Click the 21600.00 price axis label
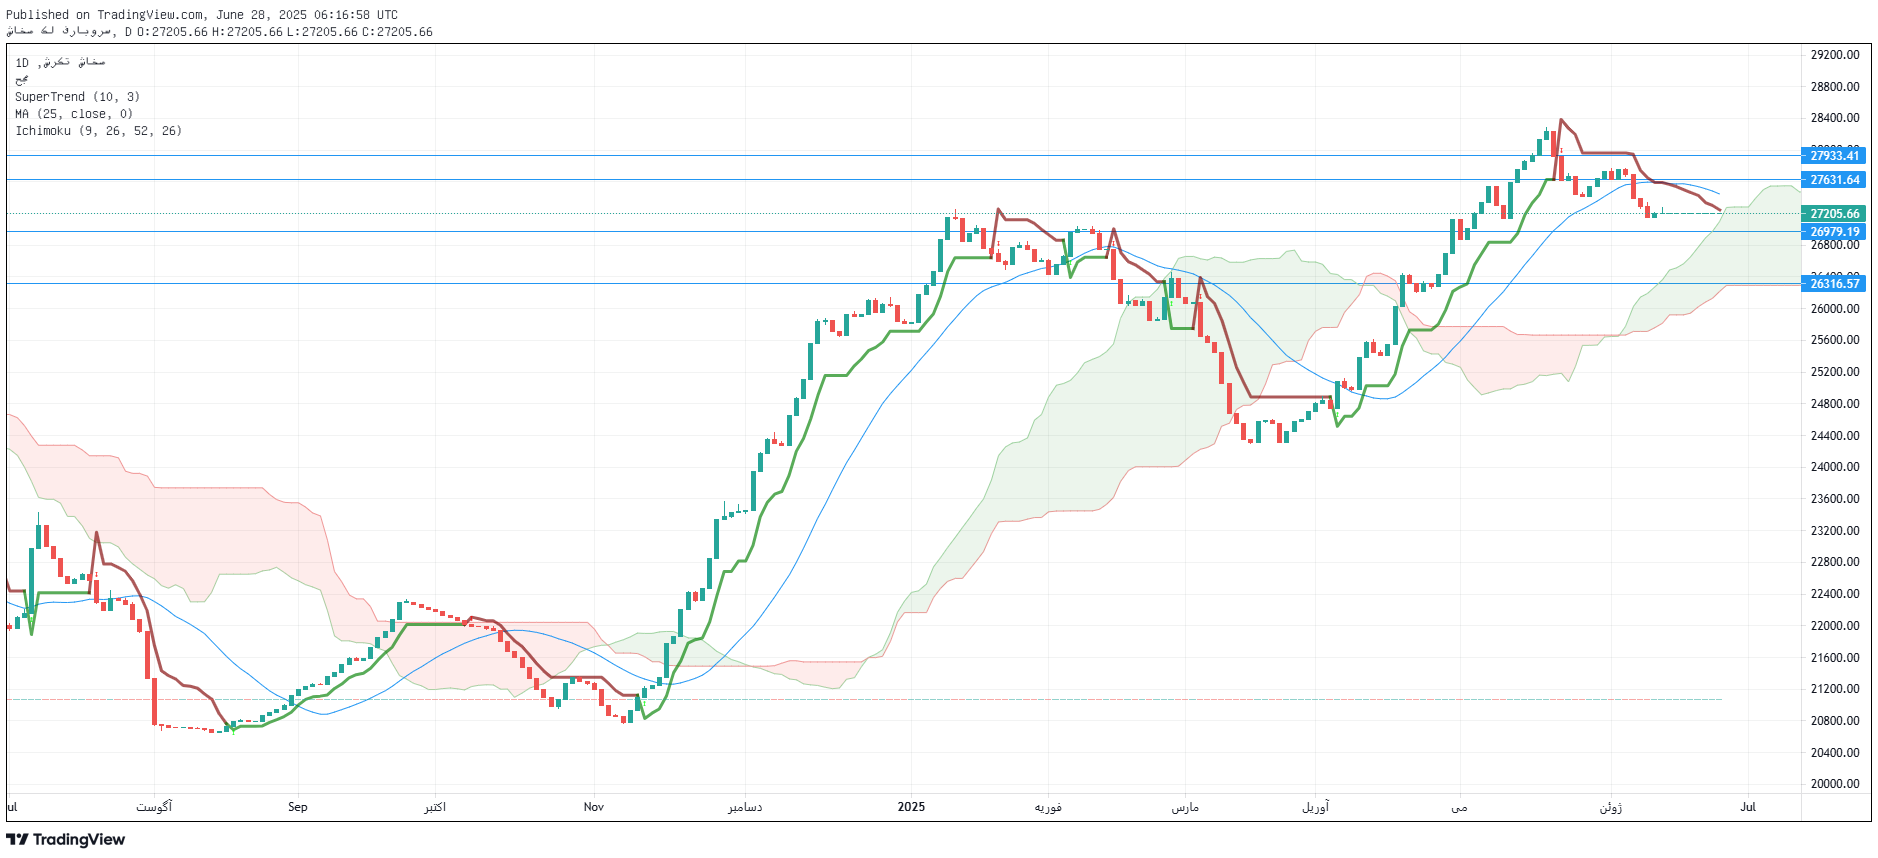 [x=1835, y=658]
